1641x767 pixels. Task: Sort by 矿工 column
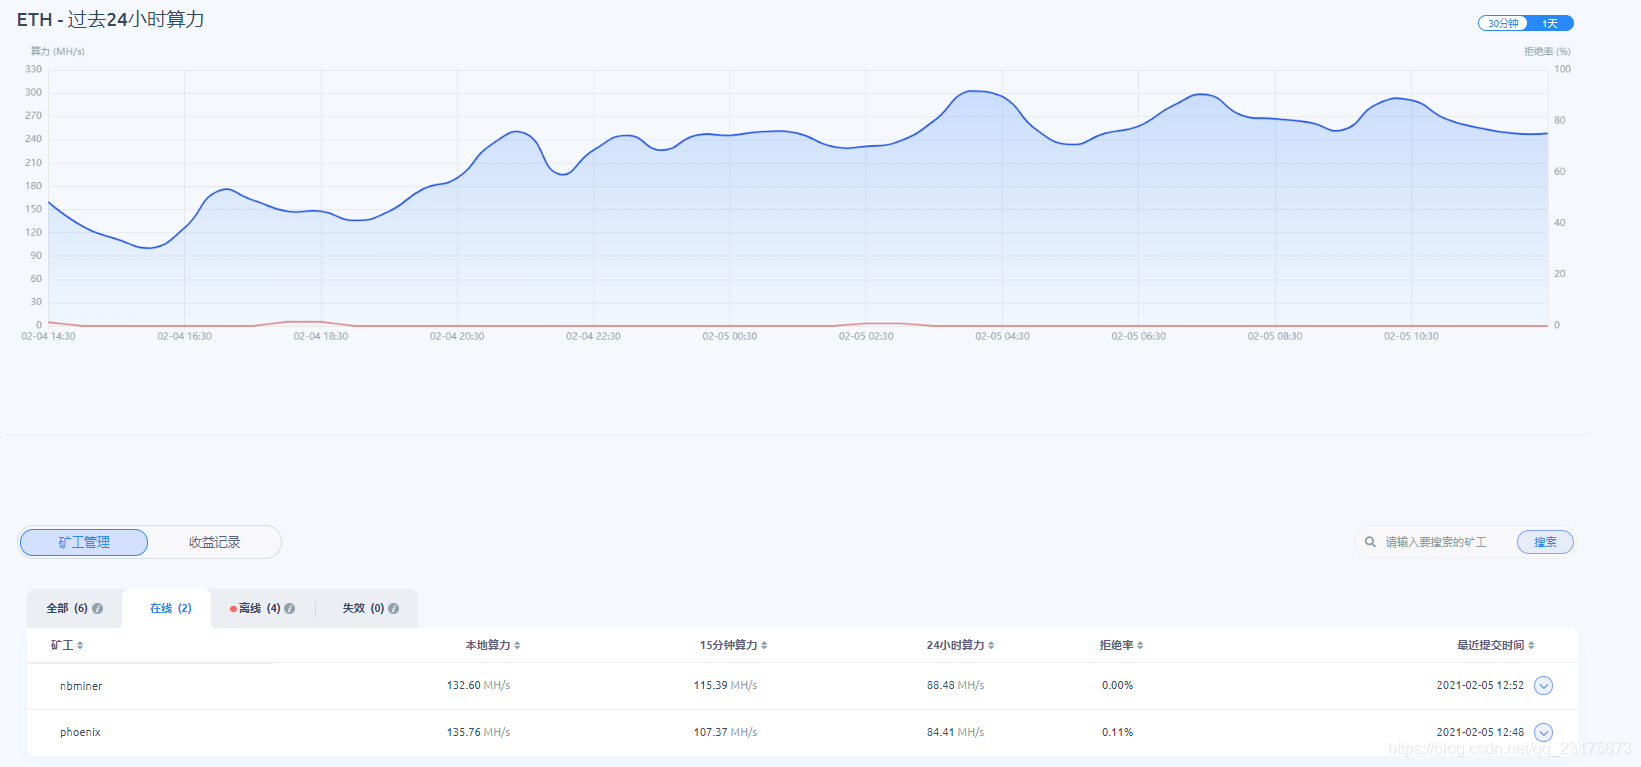pos(67,645)
